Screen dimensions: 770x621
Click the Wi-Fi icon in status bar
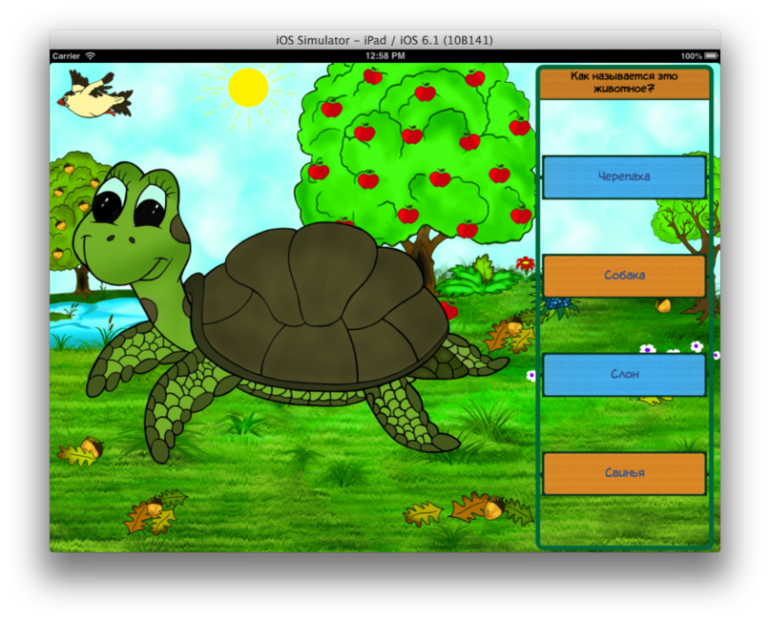point(90,56)
